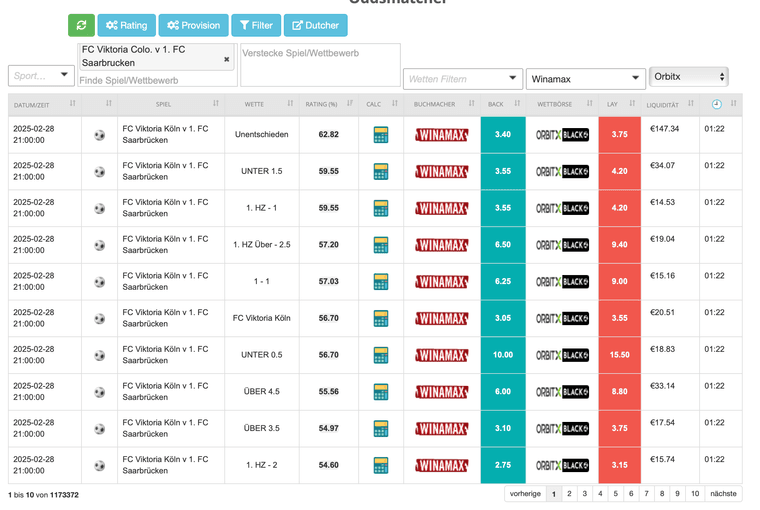
Task: Click the rating value 62.82
Action: coord(329,134)
